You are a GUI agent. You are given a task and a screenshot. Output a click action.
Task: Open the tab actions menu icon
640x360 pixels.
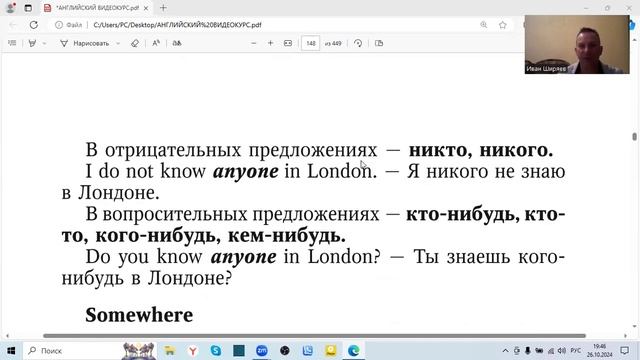pyautogui.click(x=28, y=8)
